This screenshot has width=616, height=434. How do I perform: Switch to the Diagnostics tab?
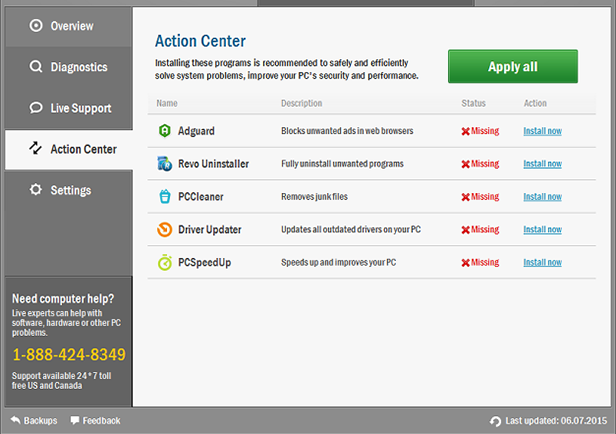coord(69,67)
